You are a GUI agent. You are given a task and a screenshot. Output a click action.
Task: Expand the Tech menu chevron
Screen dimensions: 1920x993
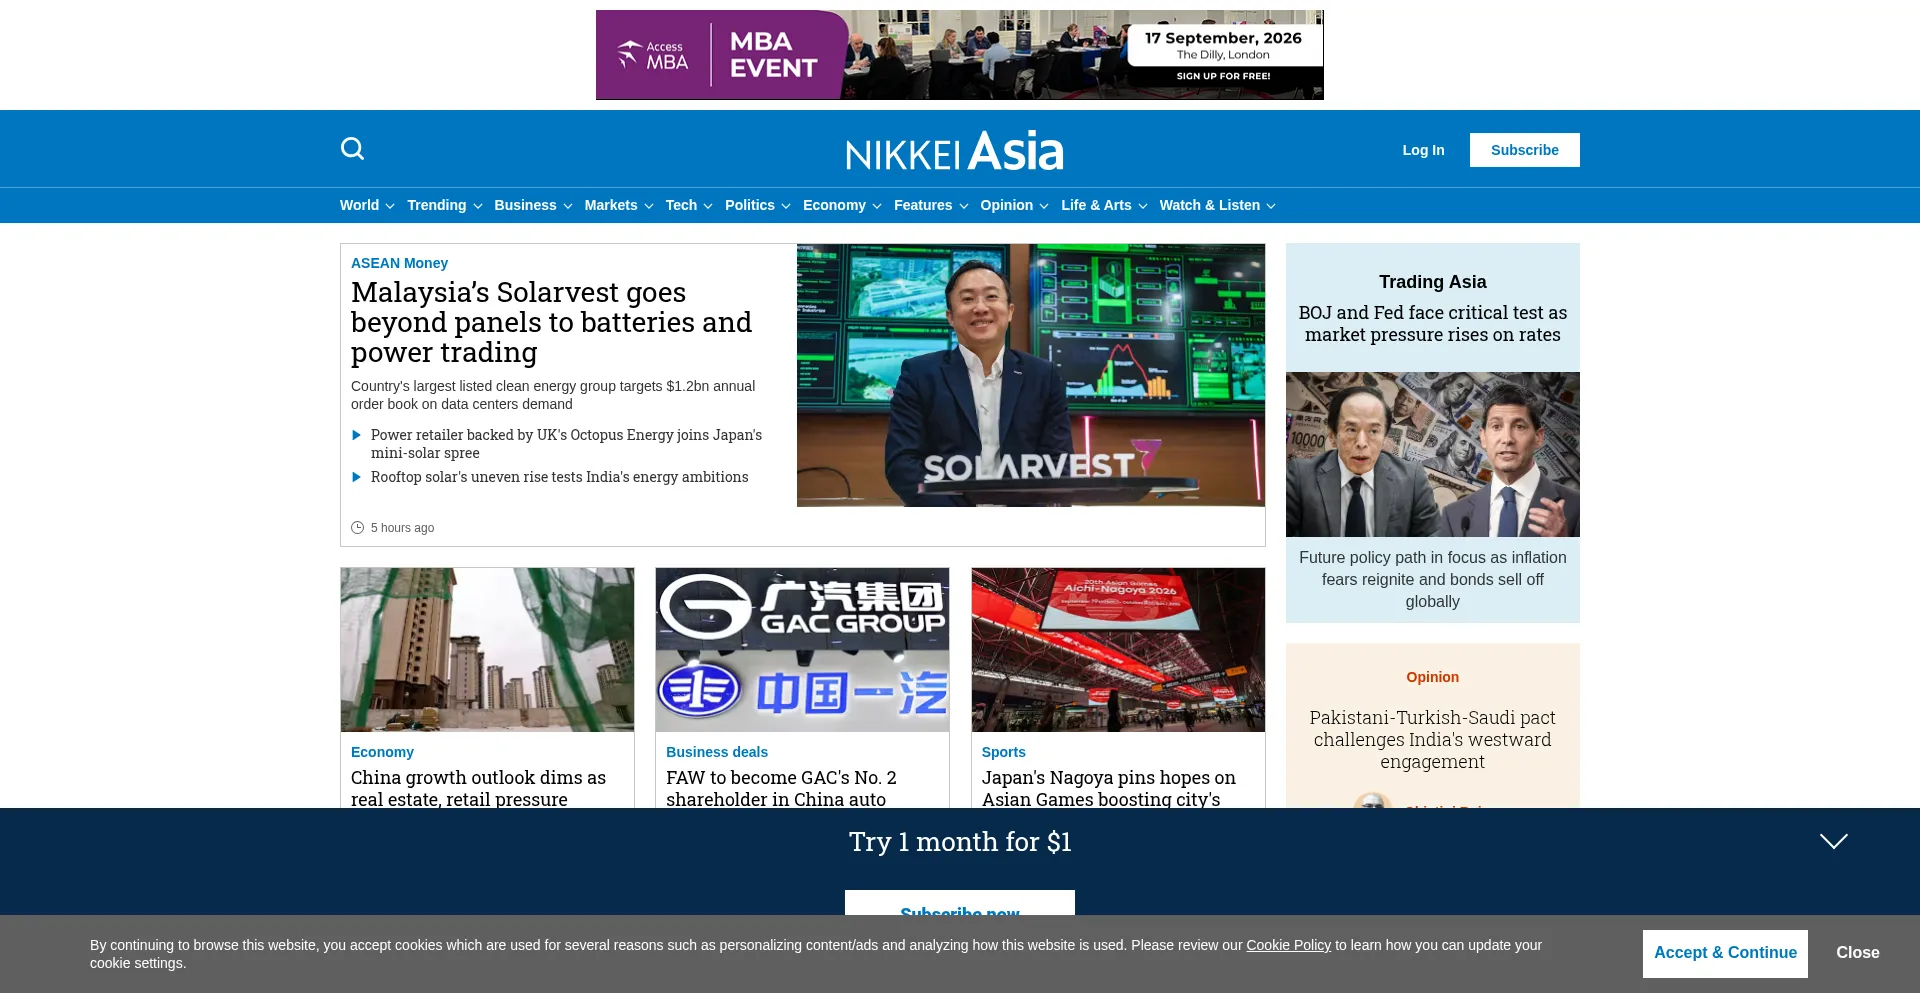point(708,206)
